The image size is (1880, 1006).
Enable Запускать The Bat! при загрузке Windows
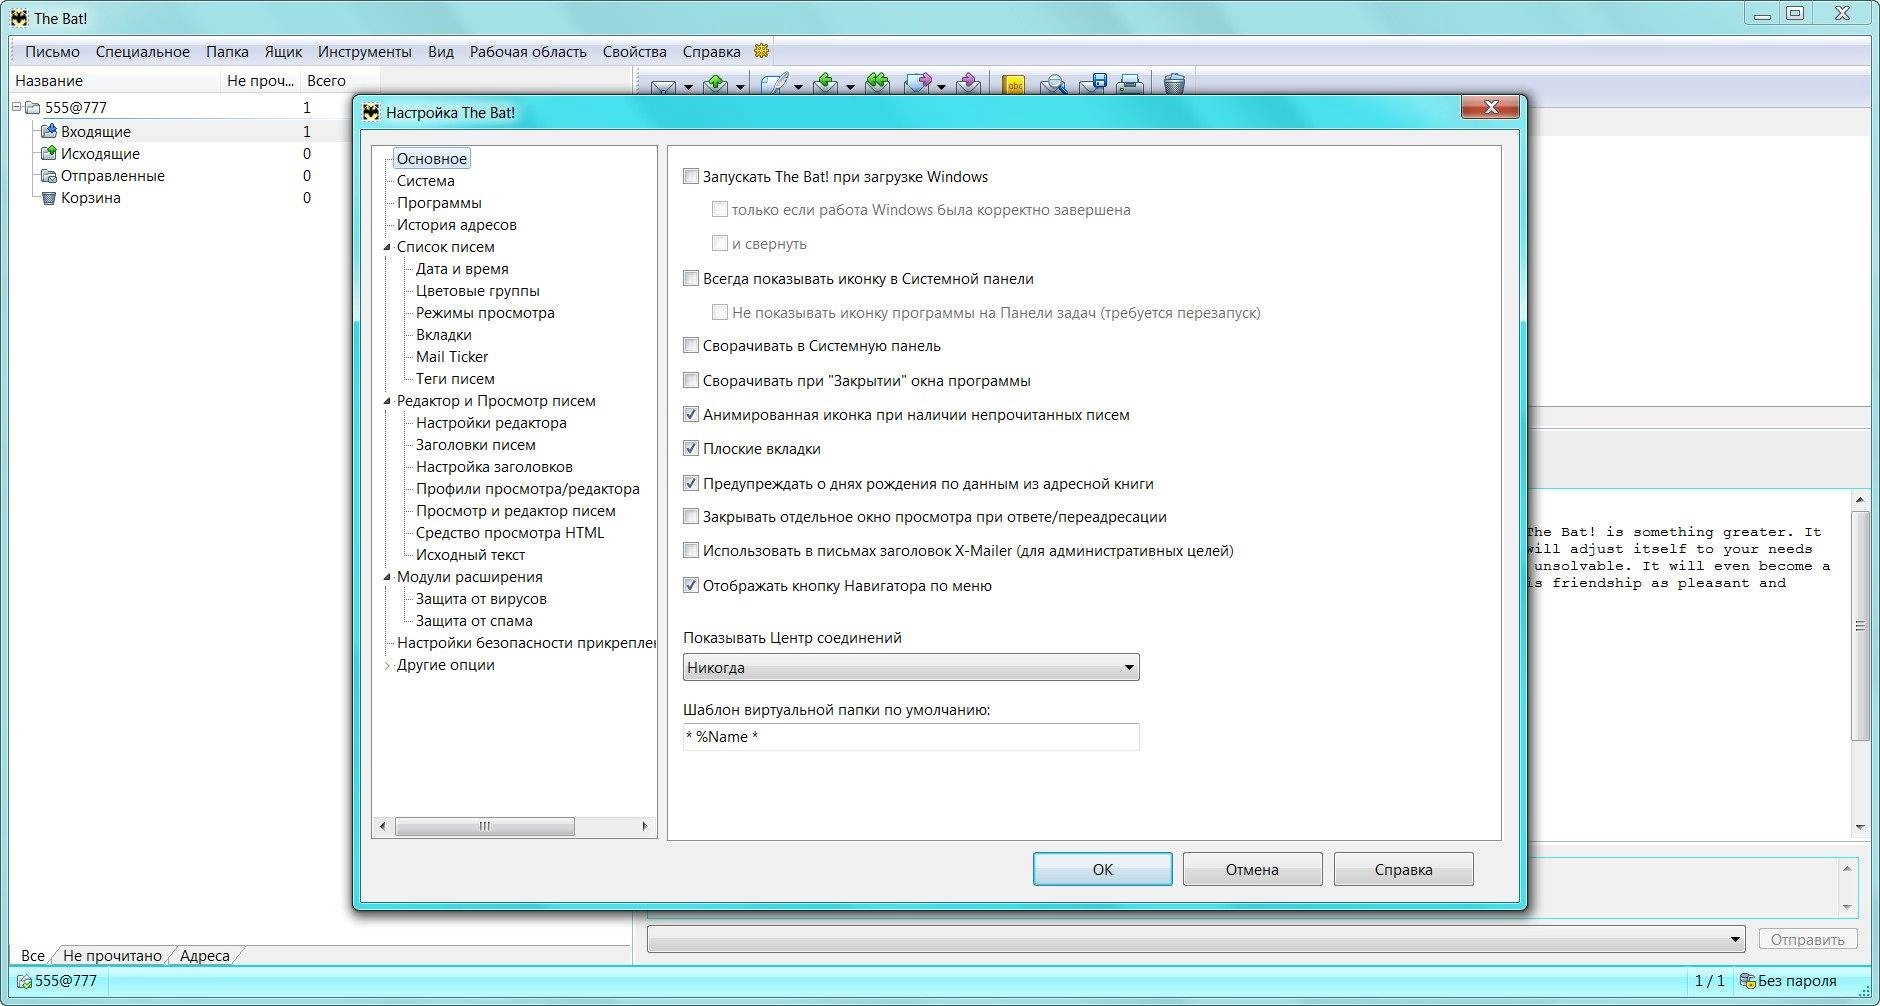pos(691,176)
